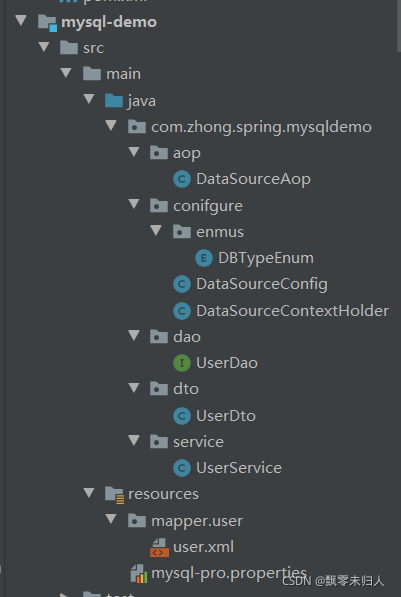Open the user.xml mapper file
Viewport: 401px width, 597px height.
click(203, 547)
